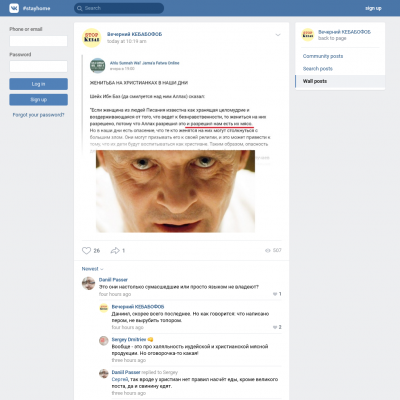Open Вечерний КЕБАБОФОБ back to page link

[344, 32]
